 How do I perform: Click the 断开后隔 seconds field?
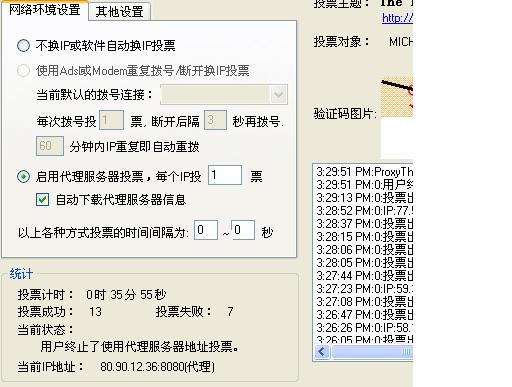pyautogui.click(x=215, y=120)
